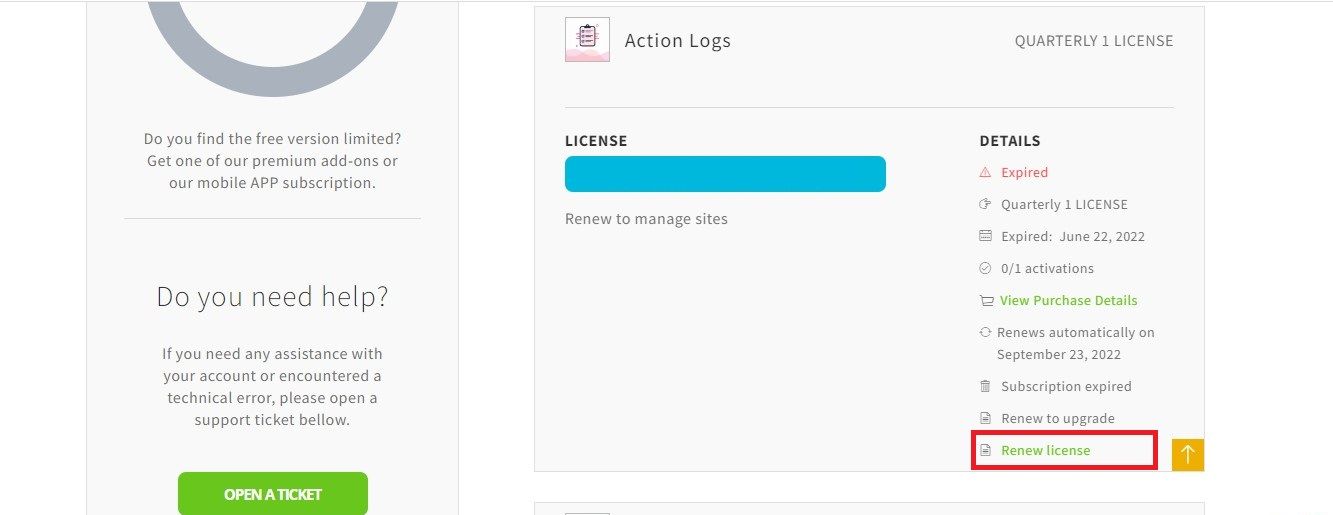
Task: Click the Renew to manage sites text
Action: (646, 218)
